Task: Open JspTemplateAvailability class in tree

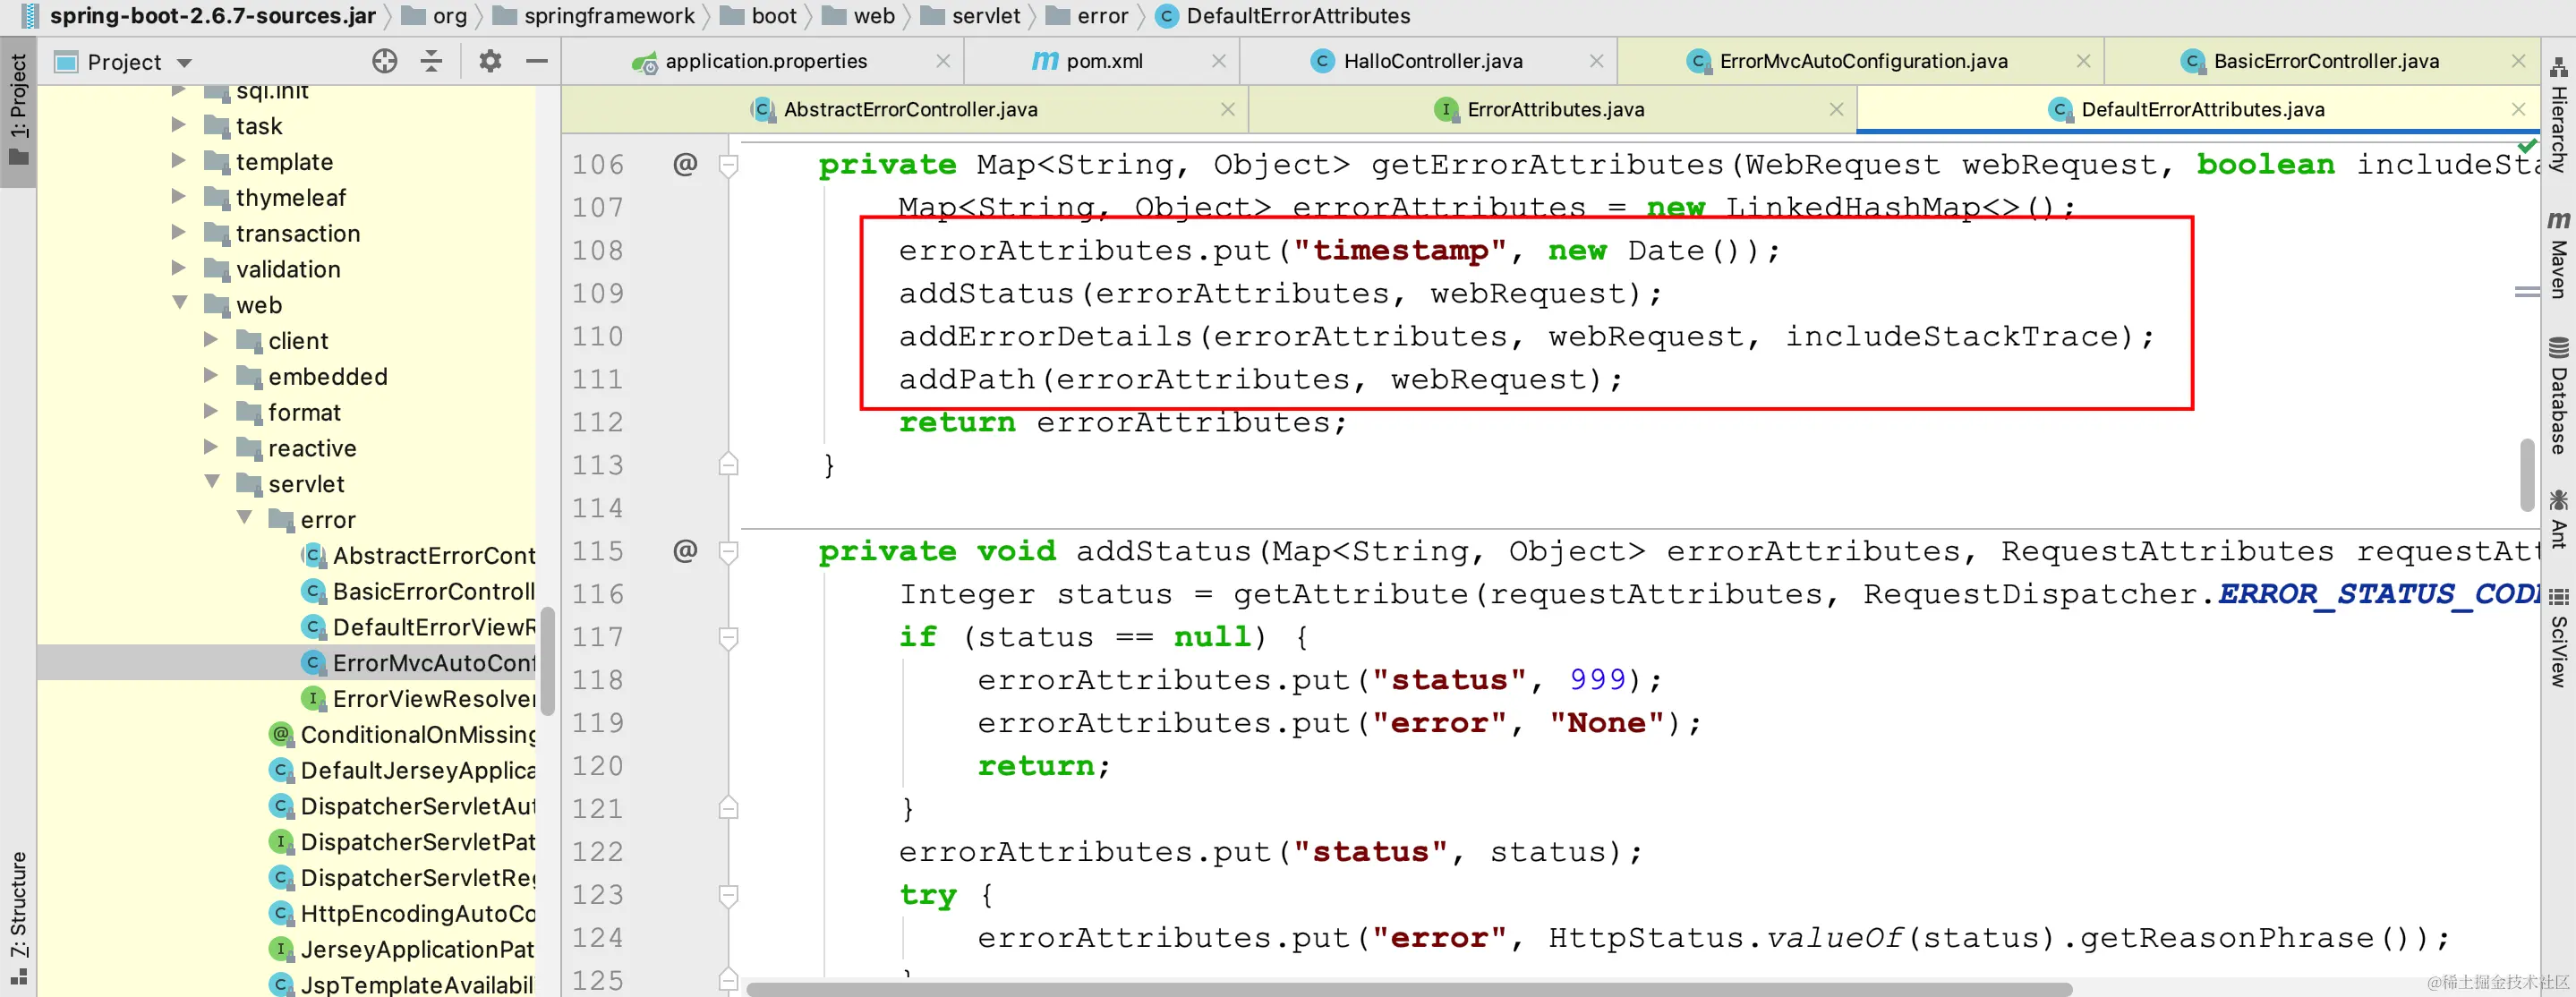Action: (x=402, y=985)
